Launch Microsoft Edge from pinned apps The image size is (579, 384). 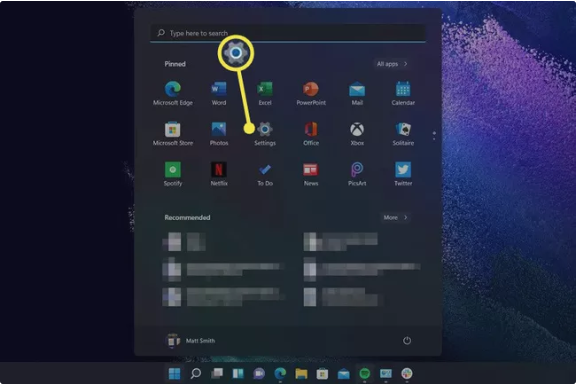click(173, 93)
